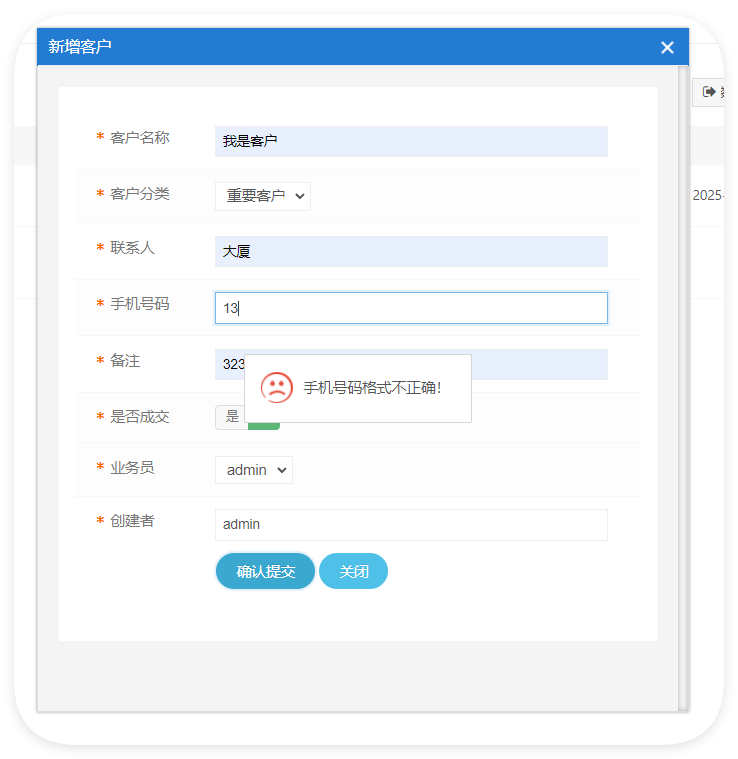Open the 业务员 admin dropdown

pyautogui.click(x=254, y=470)
